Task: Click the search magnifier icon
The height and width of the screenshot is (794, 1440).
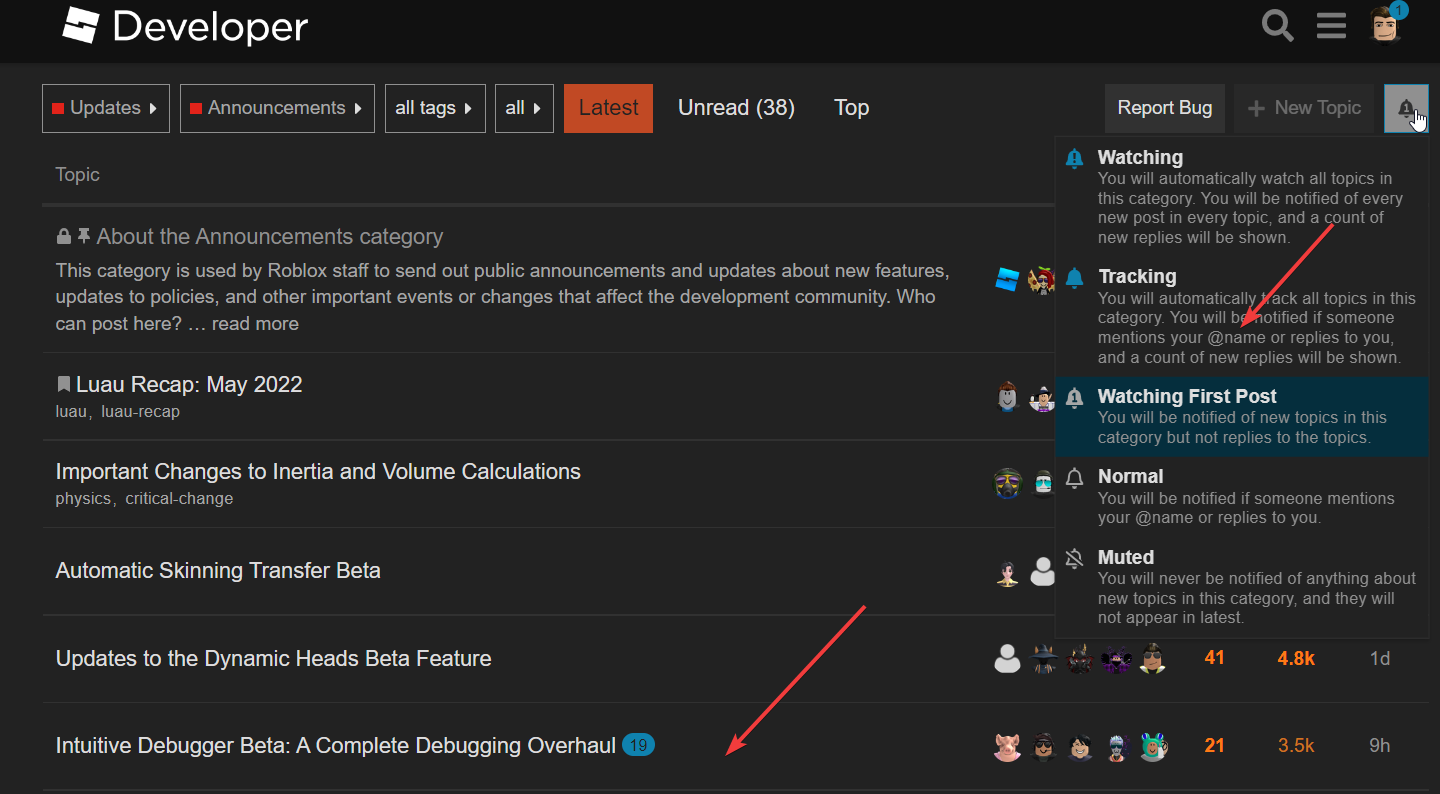Action: coord(1277,25)
